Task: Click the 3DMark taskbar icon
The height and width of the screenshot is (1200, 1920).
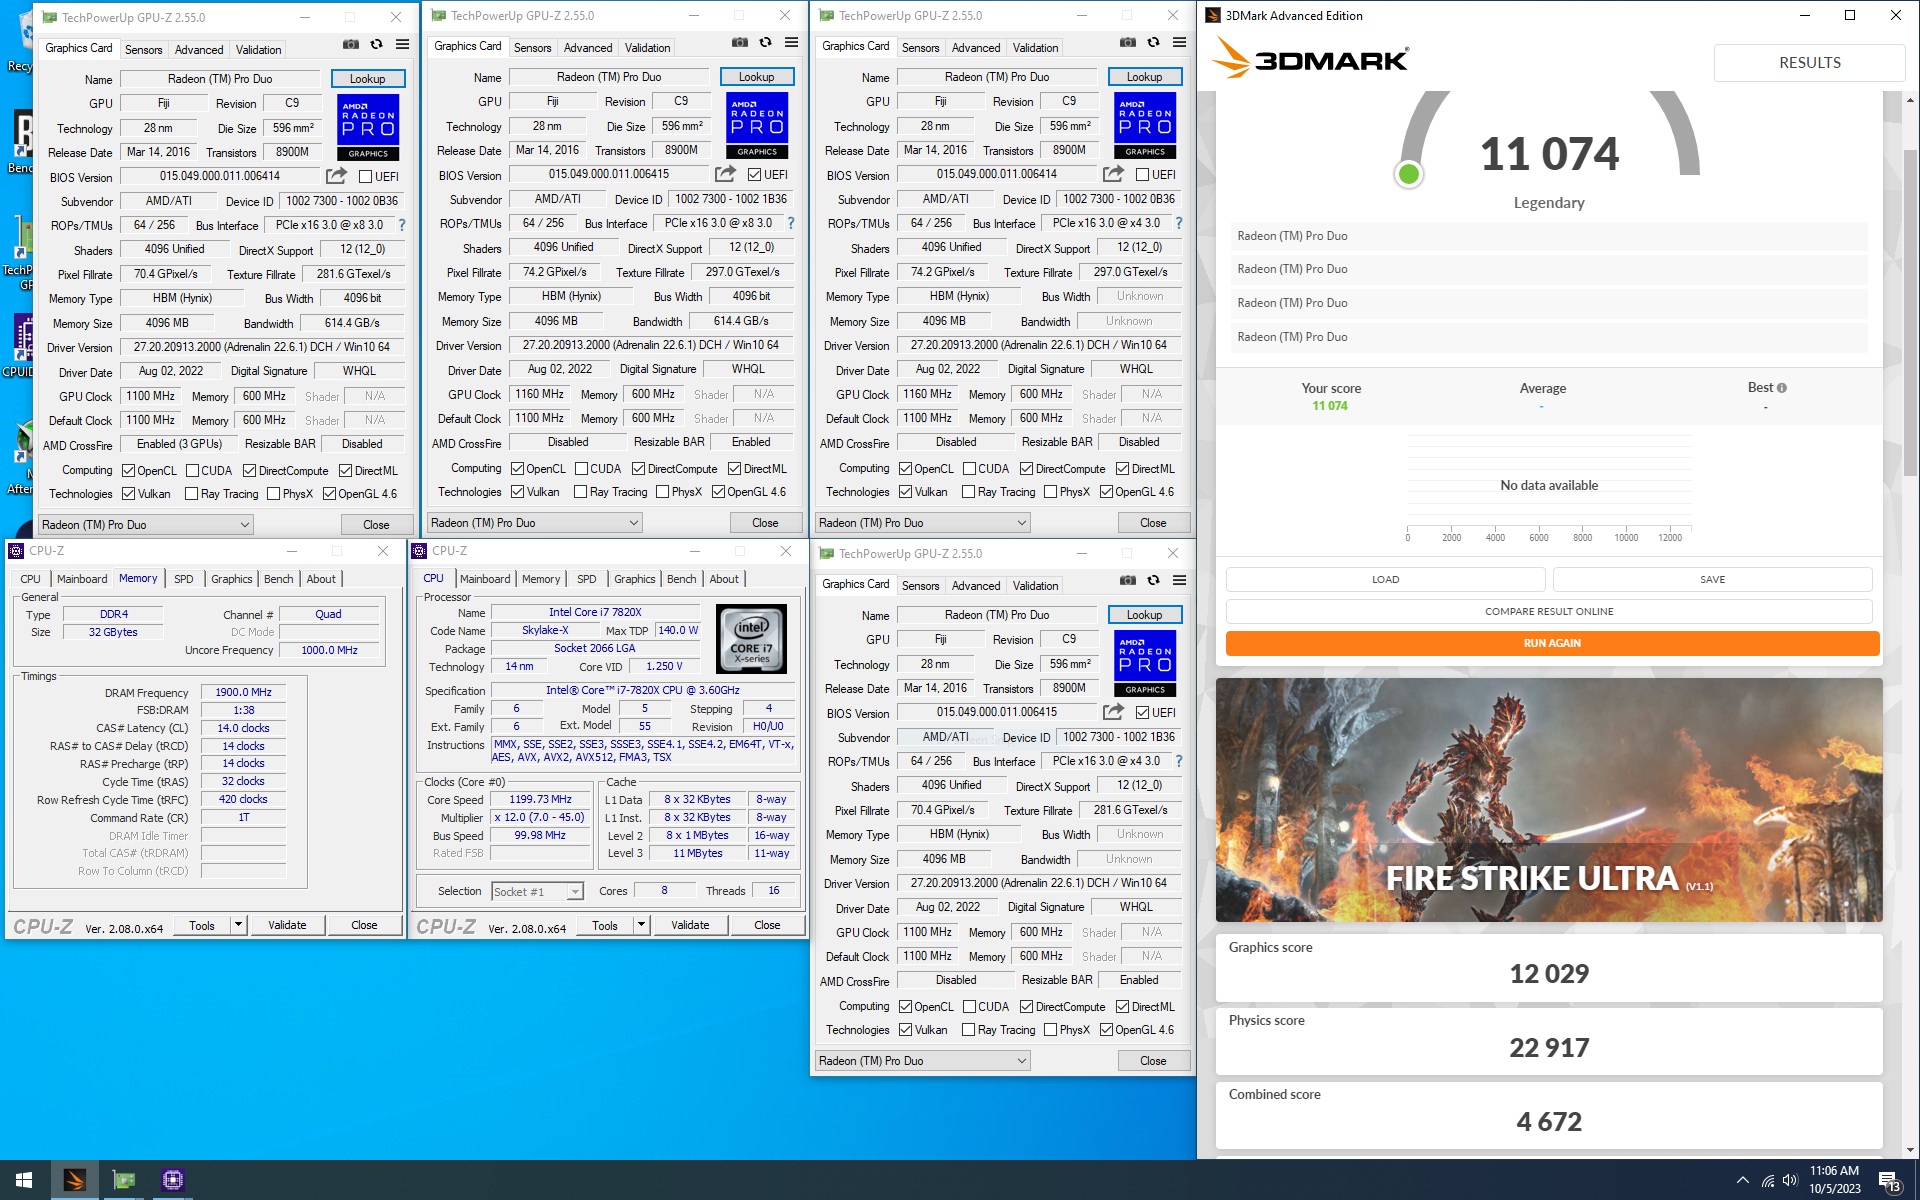Action: [x=74, y=1180]
